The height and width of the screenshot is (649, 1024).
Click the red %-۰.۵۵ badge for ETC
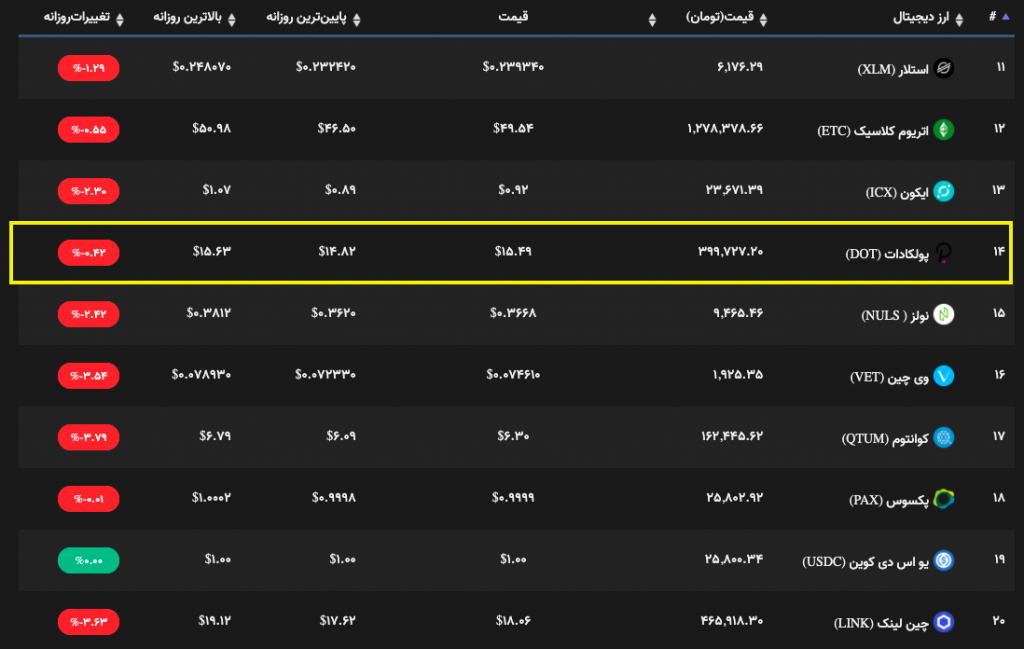click(88, 129)
